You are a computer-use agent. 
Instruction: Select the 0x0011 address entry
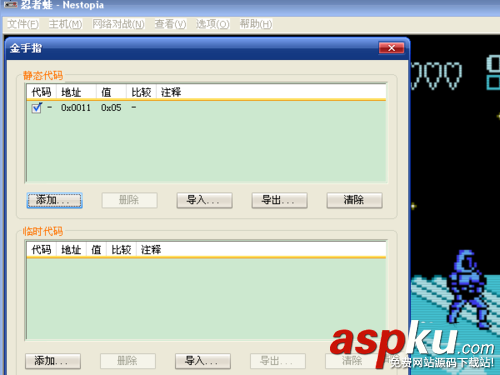(x=76, y=108)
